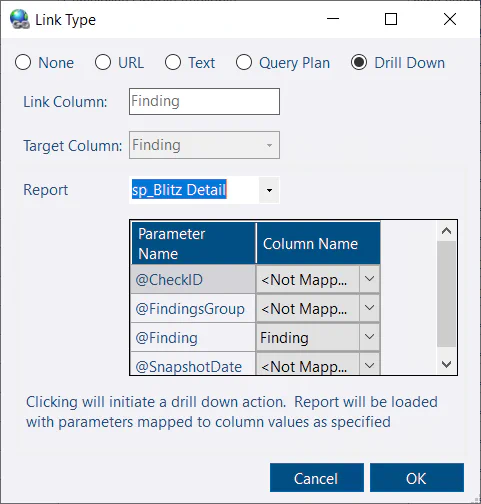The width and height of the screenshot is (481, 504).
Task: Pick the Query Plan radio button
Action: click(x=244, y=62)
